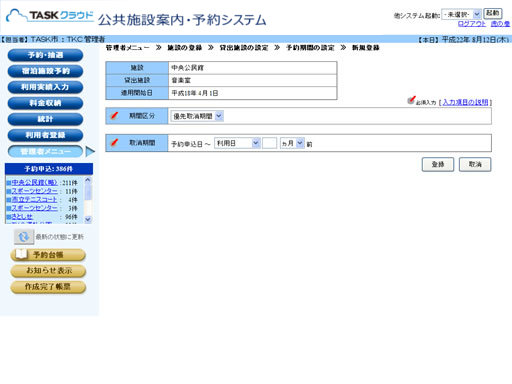
Task: Click the 公共施設案内・予約システム title
Action: [x=182, y=20]
